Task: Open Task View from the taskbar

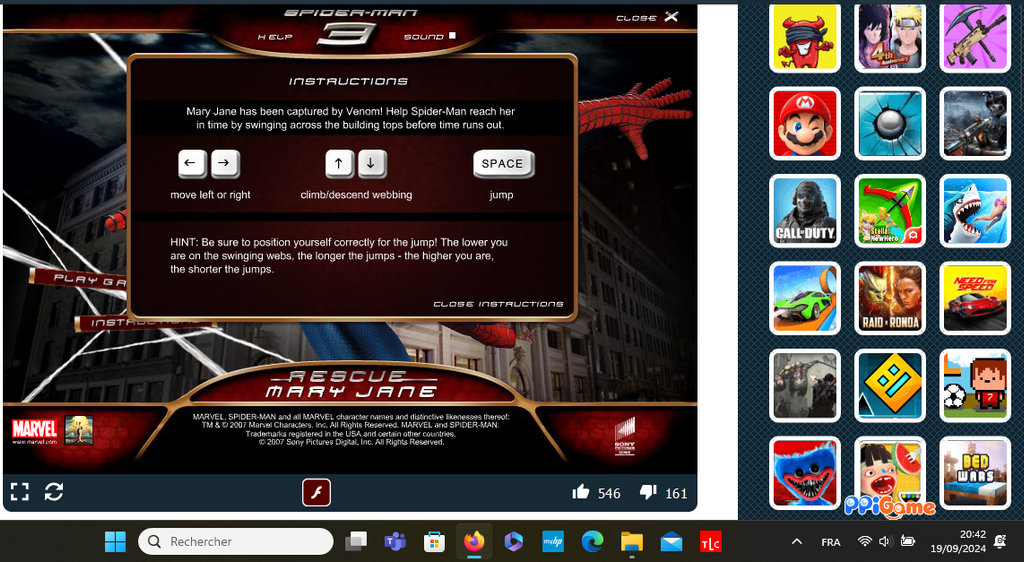Action: 356,541
